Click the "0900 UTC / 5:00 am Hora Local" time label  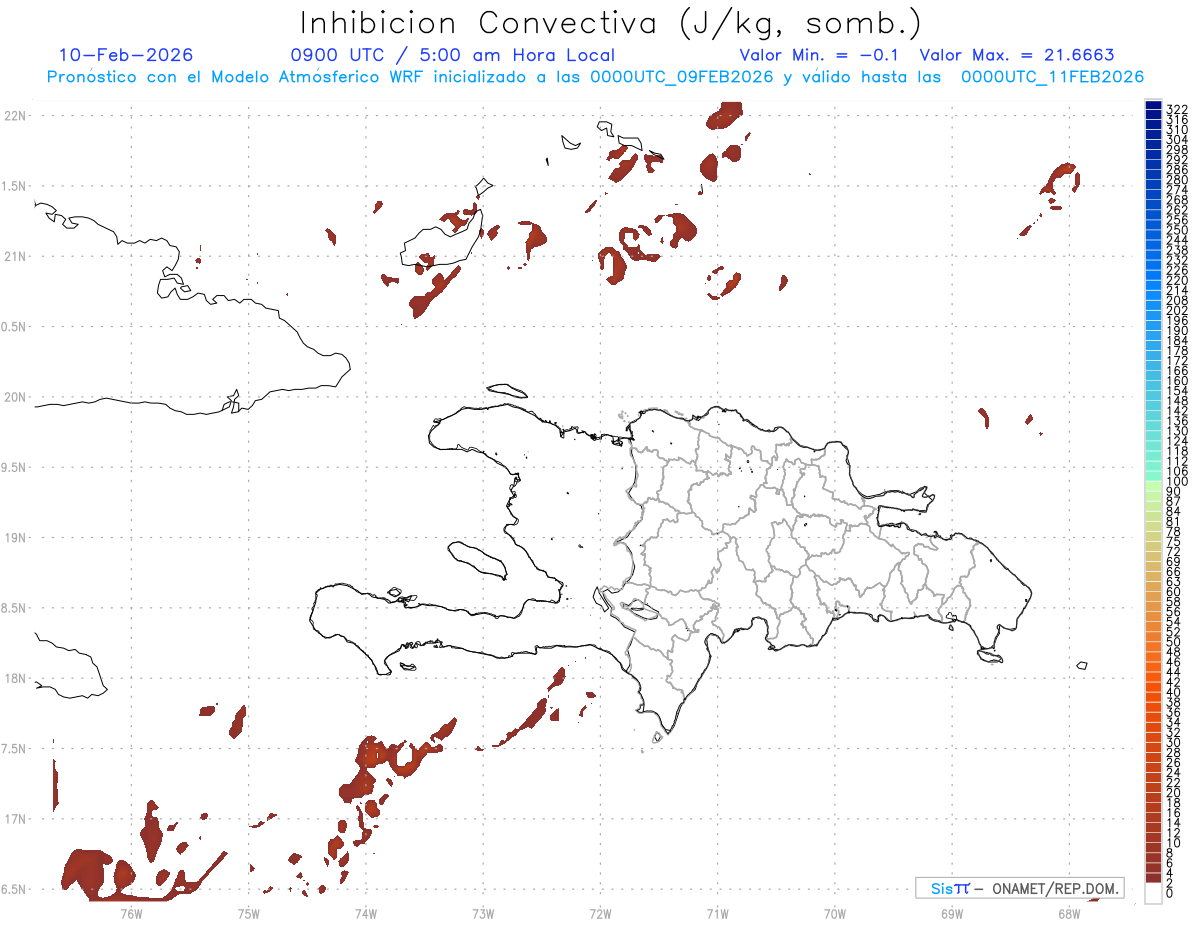[x=452, y=55]
